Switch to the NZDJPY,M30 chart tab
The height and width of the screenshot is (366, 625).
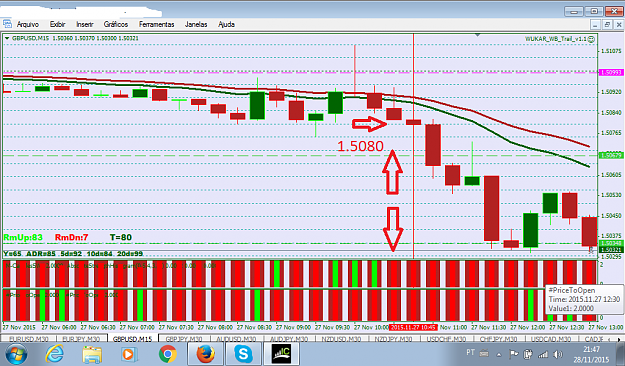pos(393,339)
